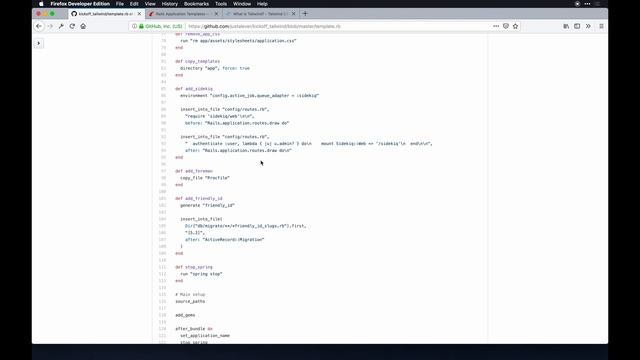
Task: Open the File menu
Action: pyautogui.click(x=120, y=4)
